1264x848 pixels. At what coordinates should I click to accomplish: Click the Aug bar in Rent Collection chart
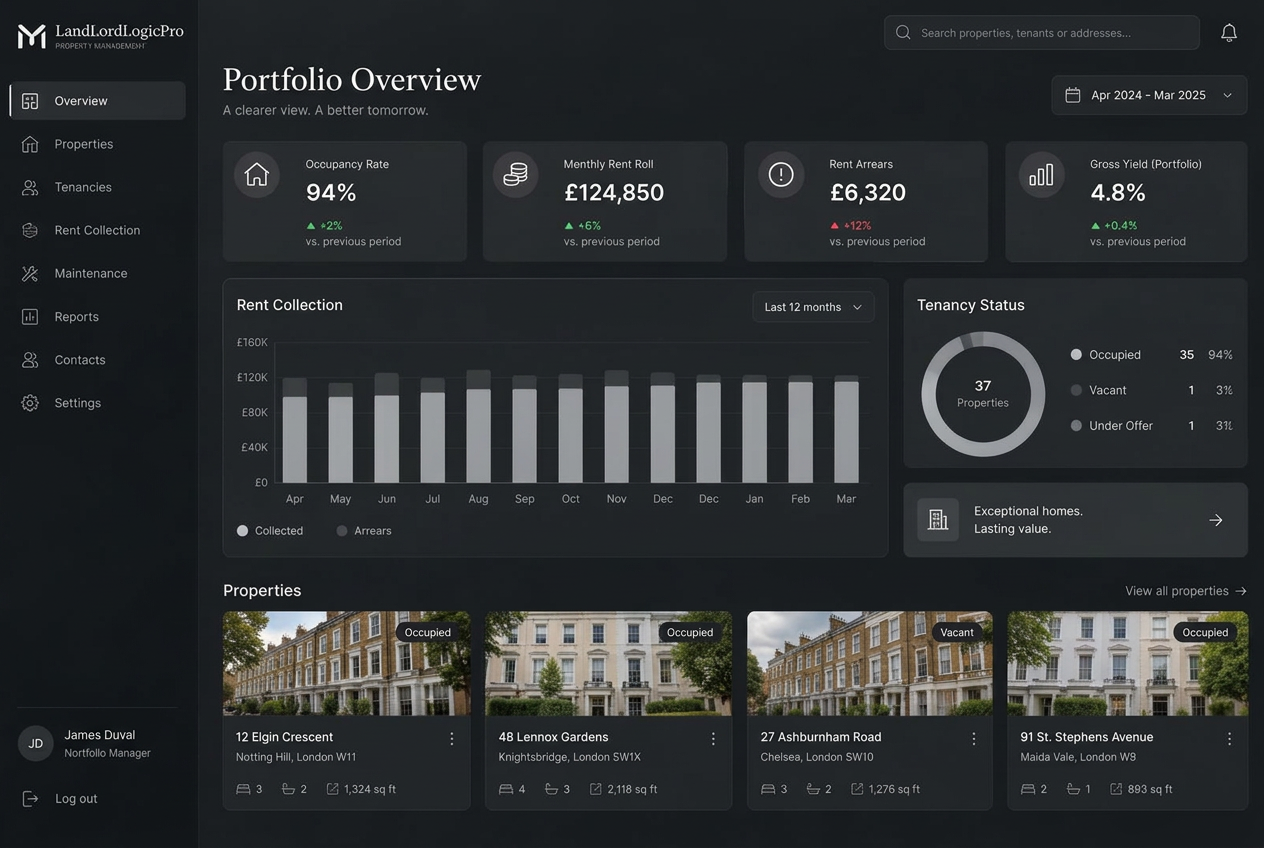[x=479, y=427]
